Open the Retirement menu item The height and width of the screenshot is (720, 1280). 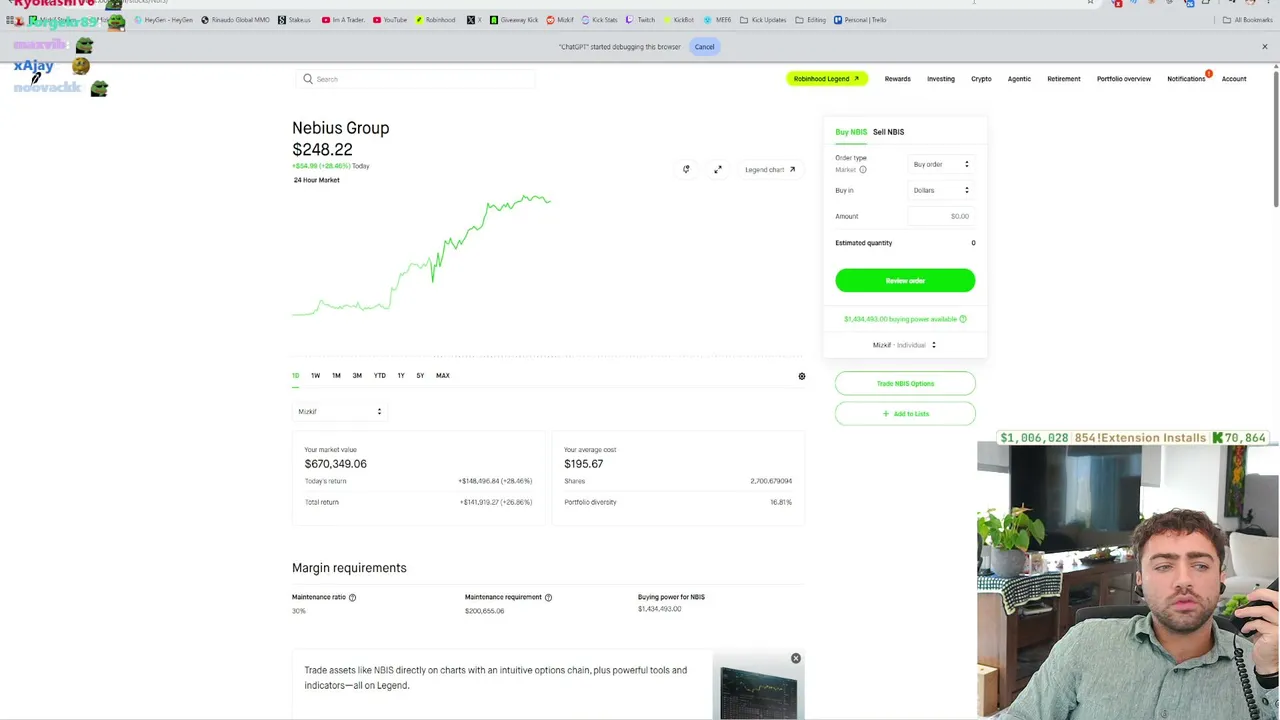[1064, 79]
